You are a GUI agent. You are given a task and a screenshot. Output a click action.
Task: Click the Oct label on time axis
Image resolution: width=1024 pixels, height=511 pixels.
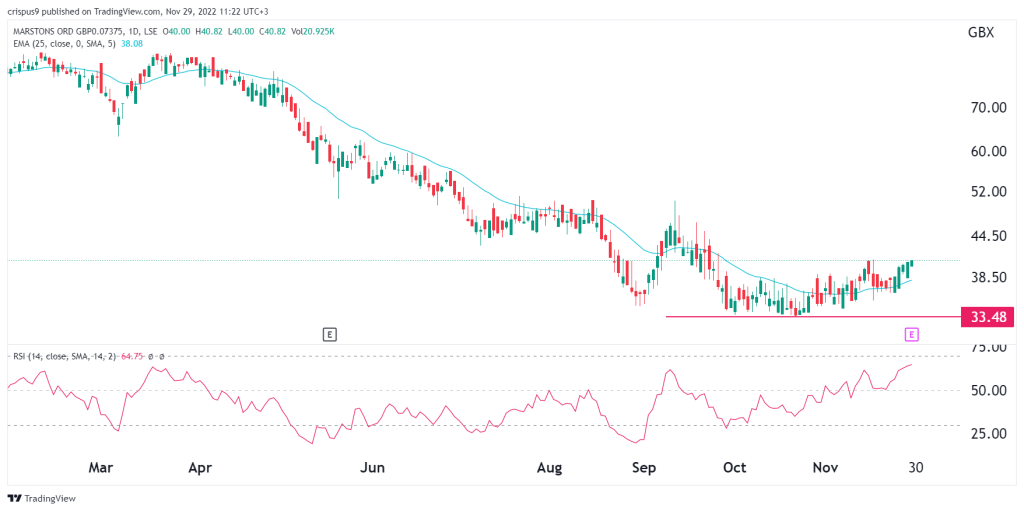[x=735, y=468]
